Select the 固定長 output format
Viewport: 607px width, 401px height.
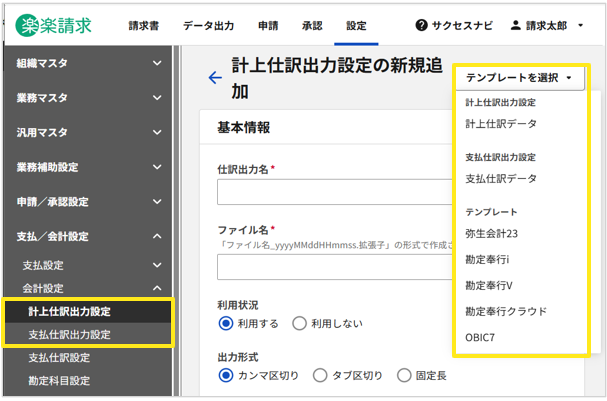click(x=404, y=376)
